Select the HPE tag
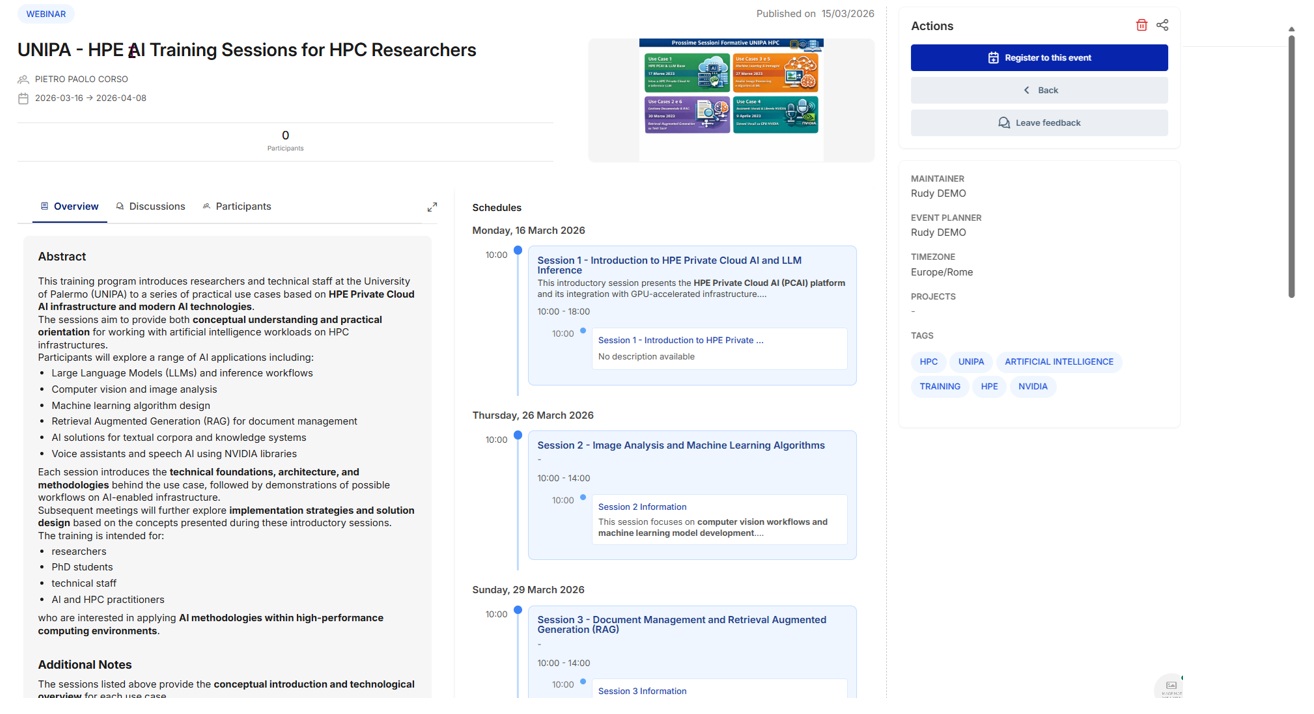This screenshot has height=714, width=1314. pos(989,386)
